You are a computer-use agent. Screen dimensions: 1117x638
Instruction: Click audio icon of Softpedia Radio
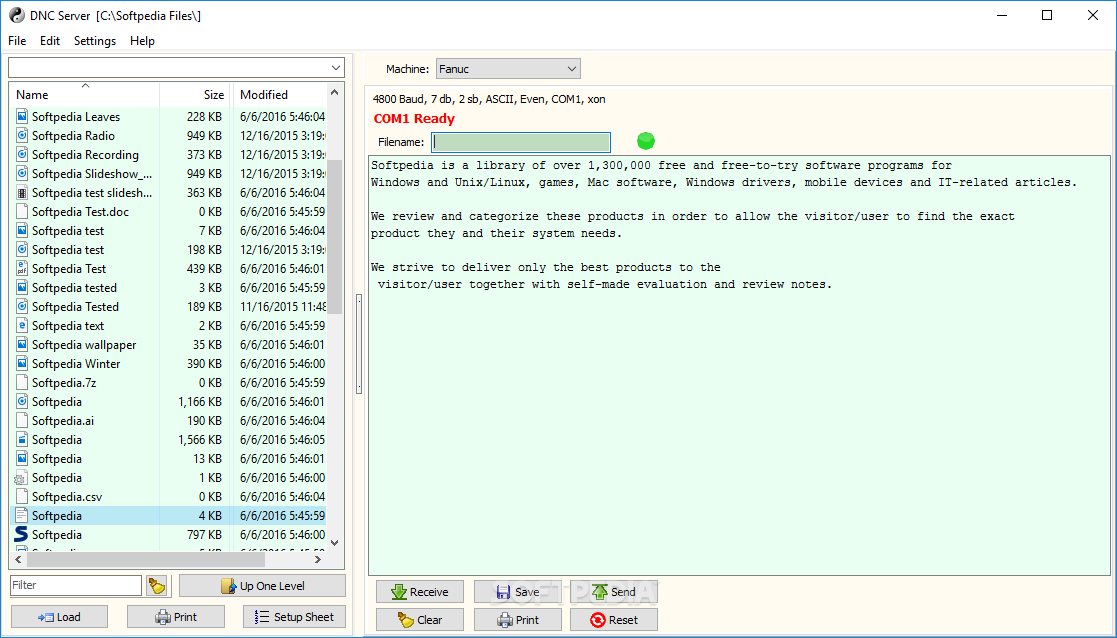point(21,135)
